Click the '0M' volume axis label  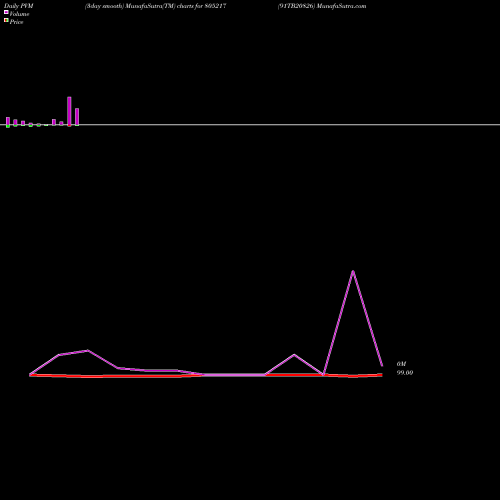pyautogui.click(x=401, y=364)
